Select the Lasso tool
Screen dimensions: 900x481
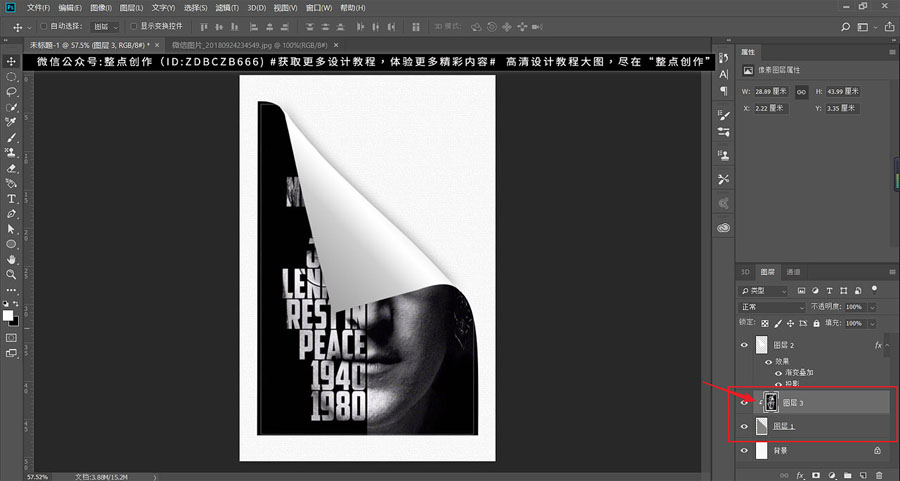(x=11, y=91)
